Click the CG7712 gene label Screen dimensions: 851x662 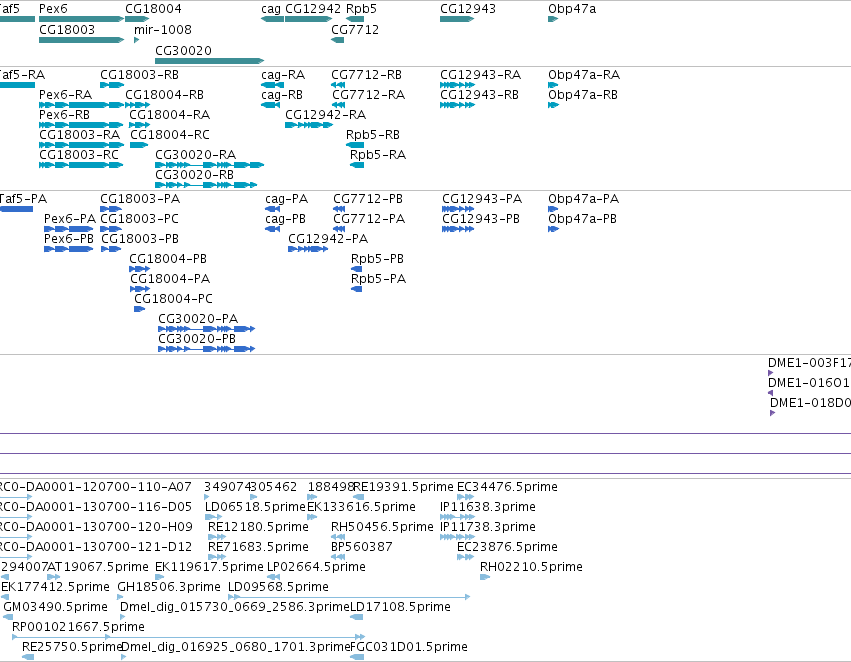(x=355, y=29)
